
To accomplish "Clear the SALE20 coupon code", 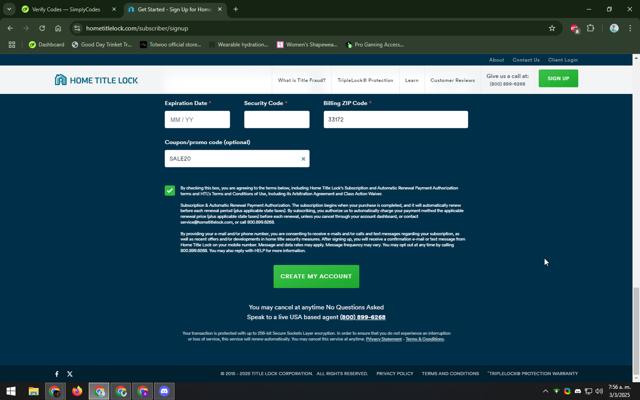I will [303, 159].
